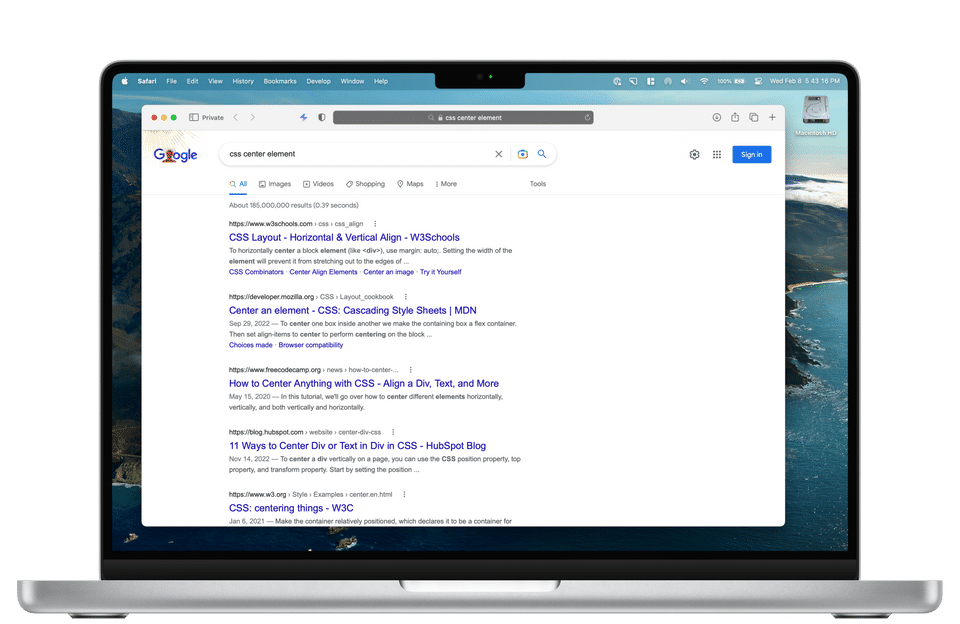
Task: Toggle the Safari sidebar icon
Action: pos(193,118)
